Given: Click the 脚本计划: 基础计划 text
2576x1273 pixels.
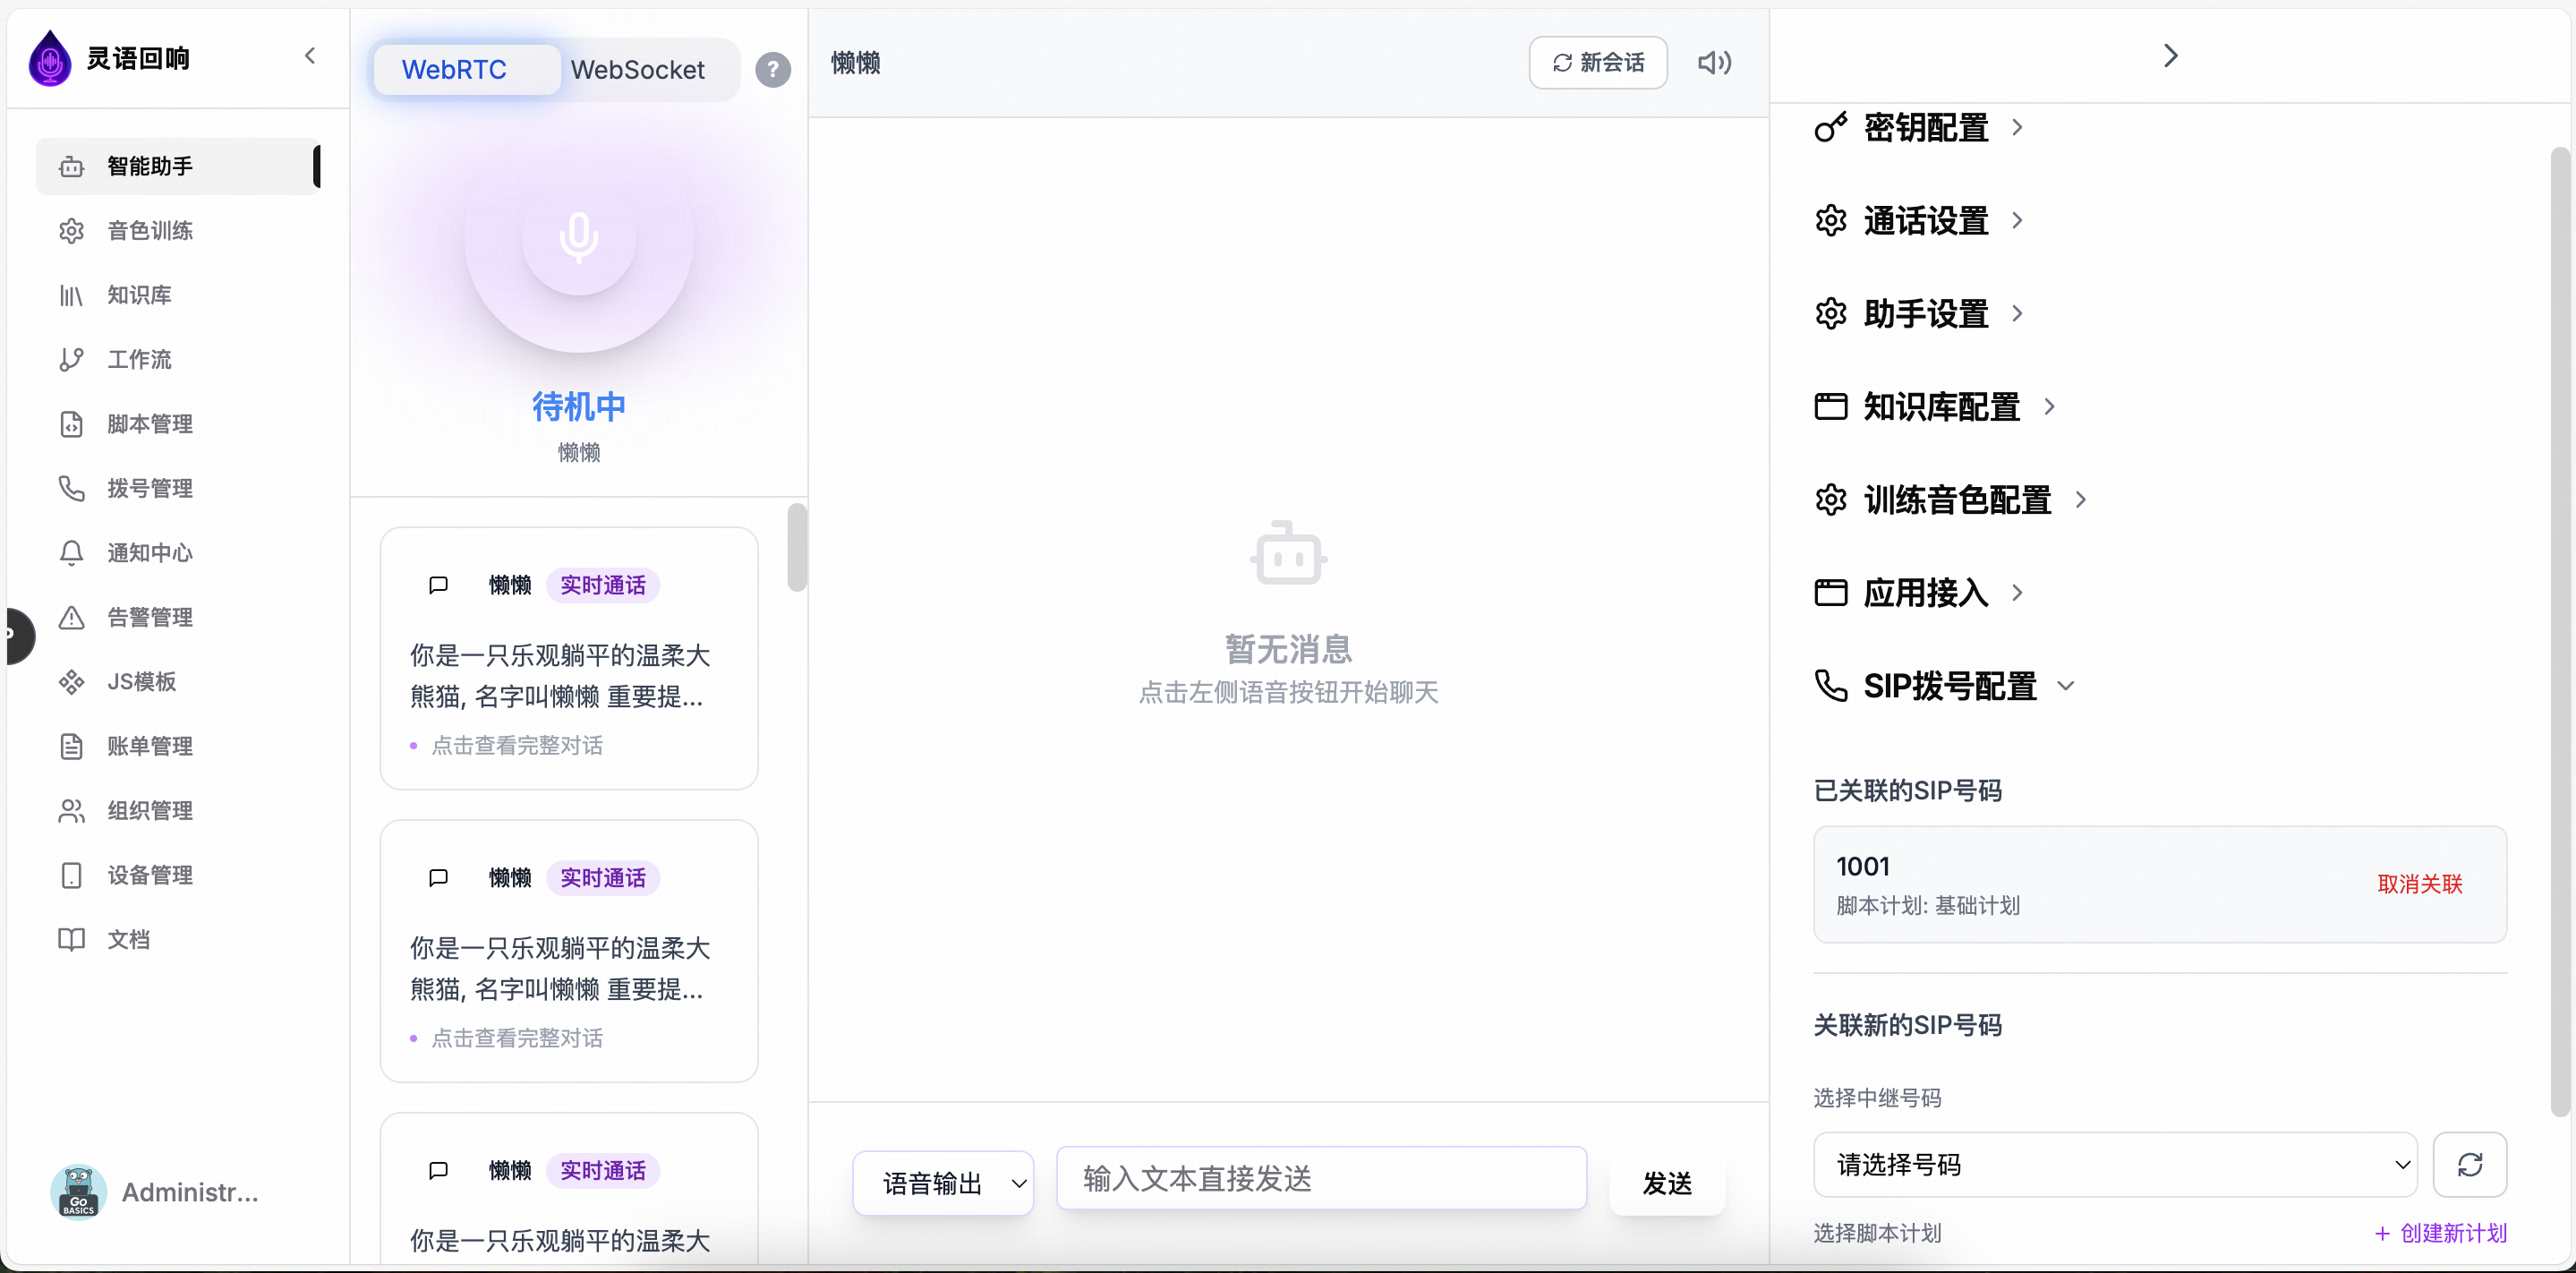Looking at the screenshot, I should pyautogui.click(x=1927, y=905).
